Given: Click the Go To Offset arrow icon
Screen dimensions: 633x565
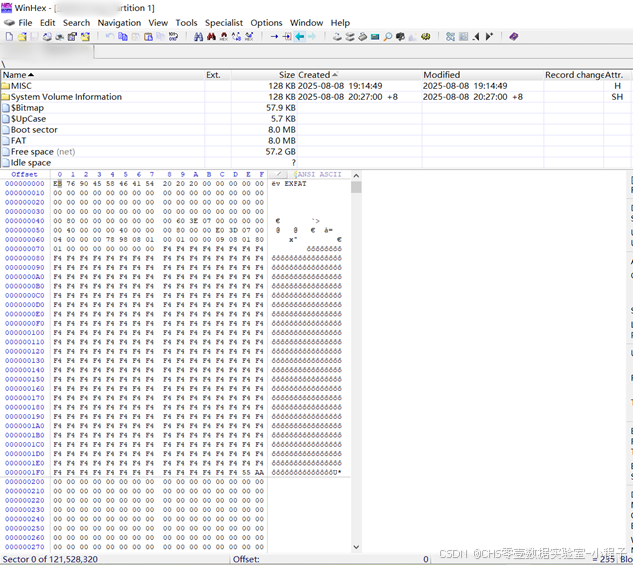Looking at the screenshot, I should pyautogui.click(x=274, y=37).
